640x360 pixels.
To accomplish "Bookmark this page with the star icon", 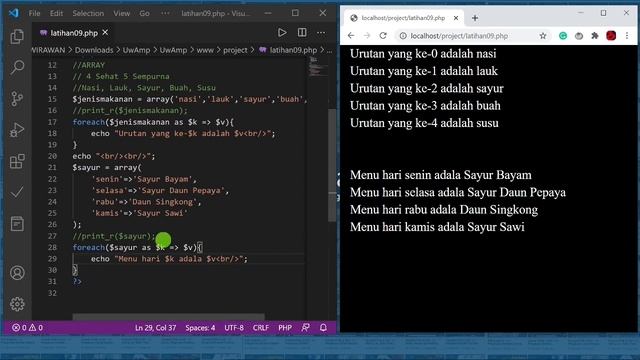I will pos(543,36).
